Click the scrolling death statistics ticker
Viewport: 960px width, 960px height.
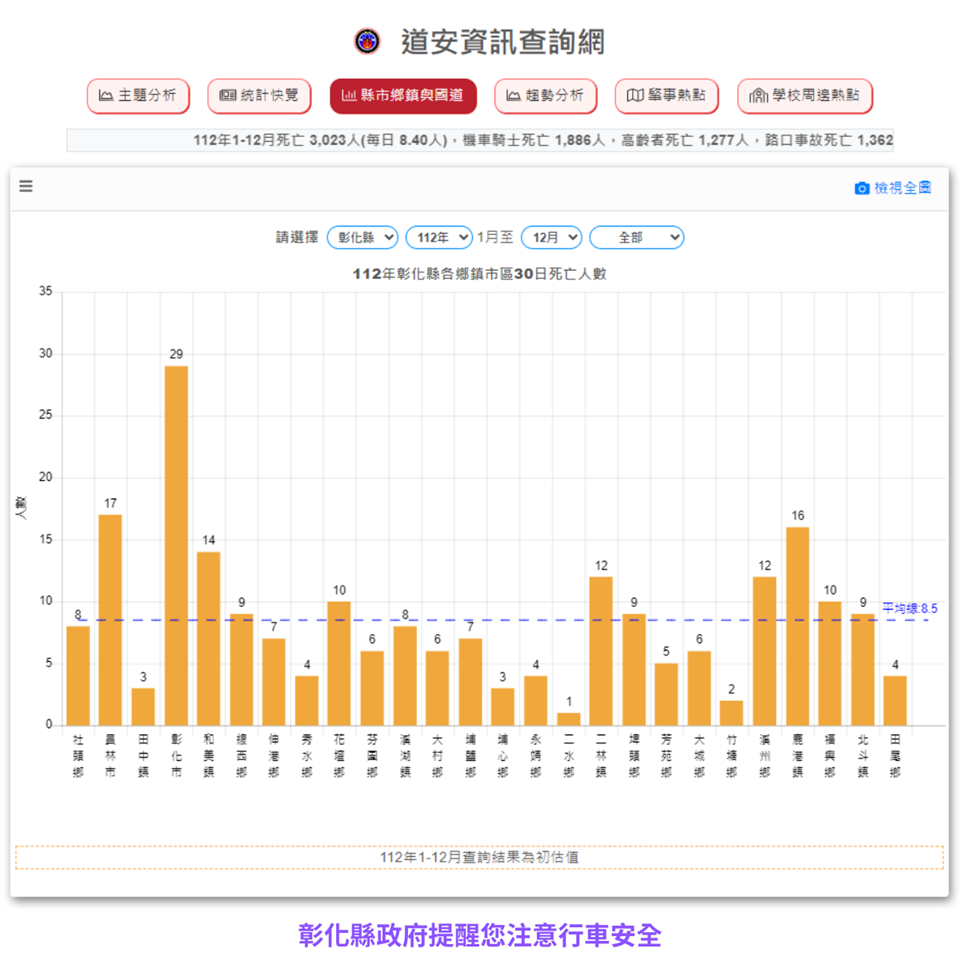[x=480, y=141]
